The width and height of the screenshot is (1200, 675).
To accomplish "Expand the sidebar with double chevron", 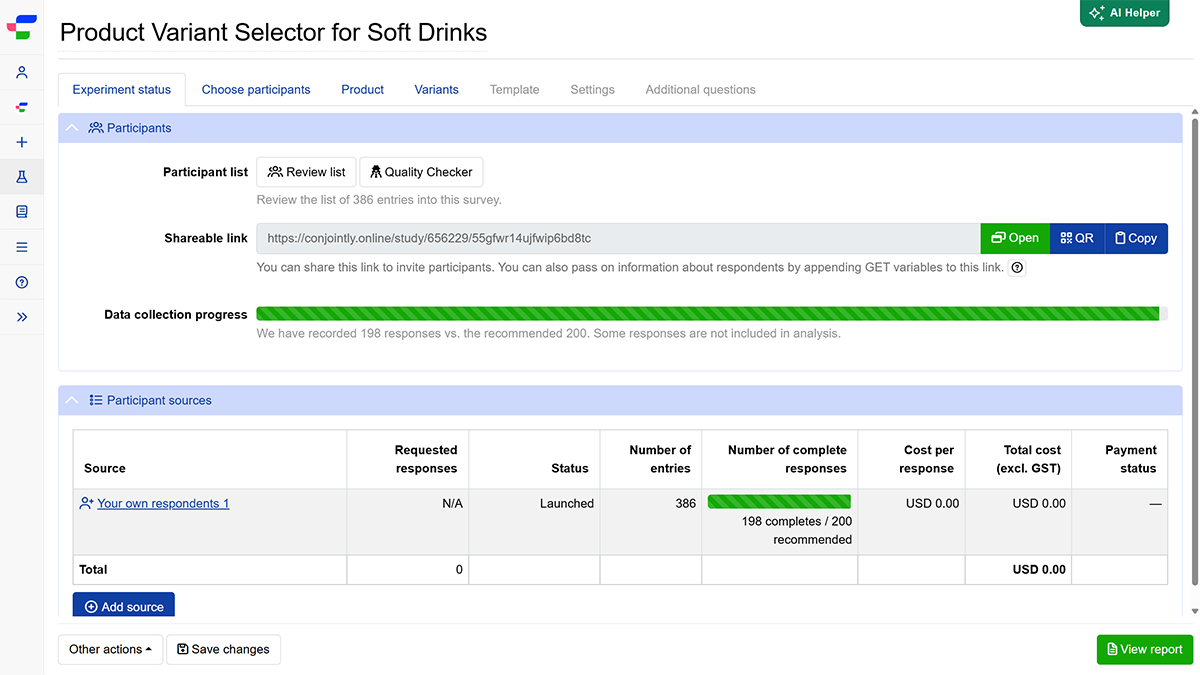I will pos(22,317).
